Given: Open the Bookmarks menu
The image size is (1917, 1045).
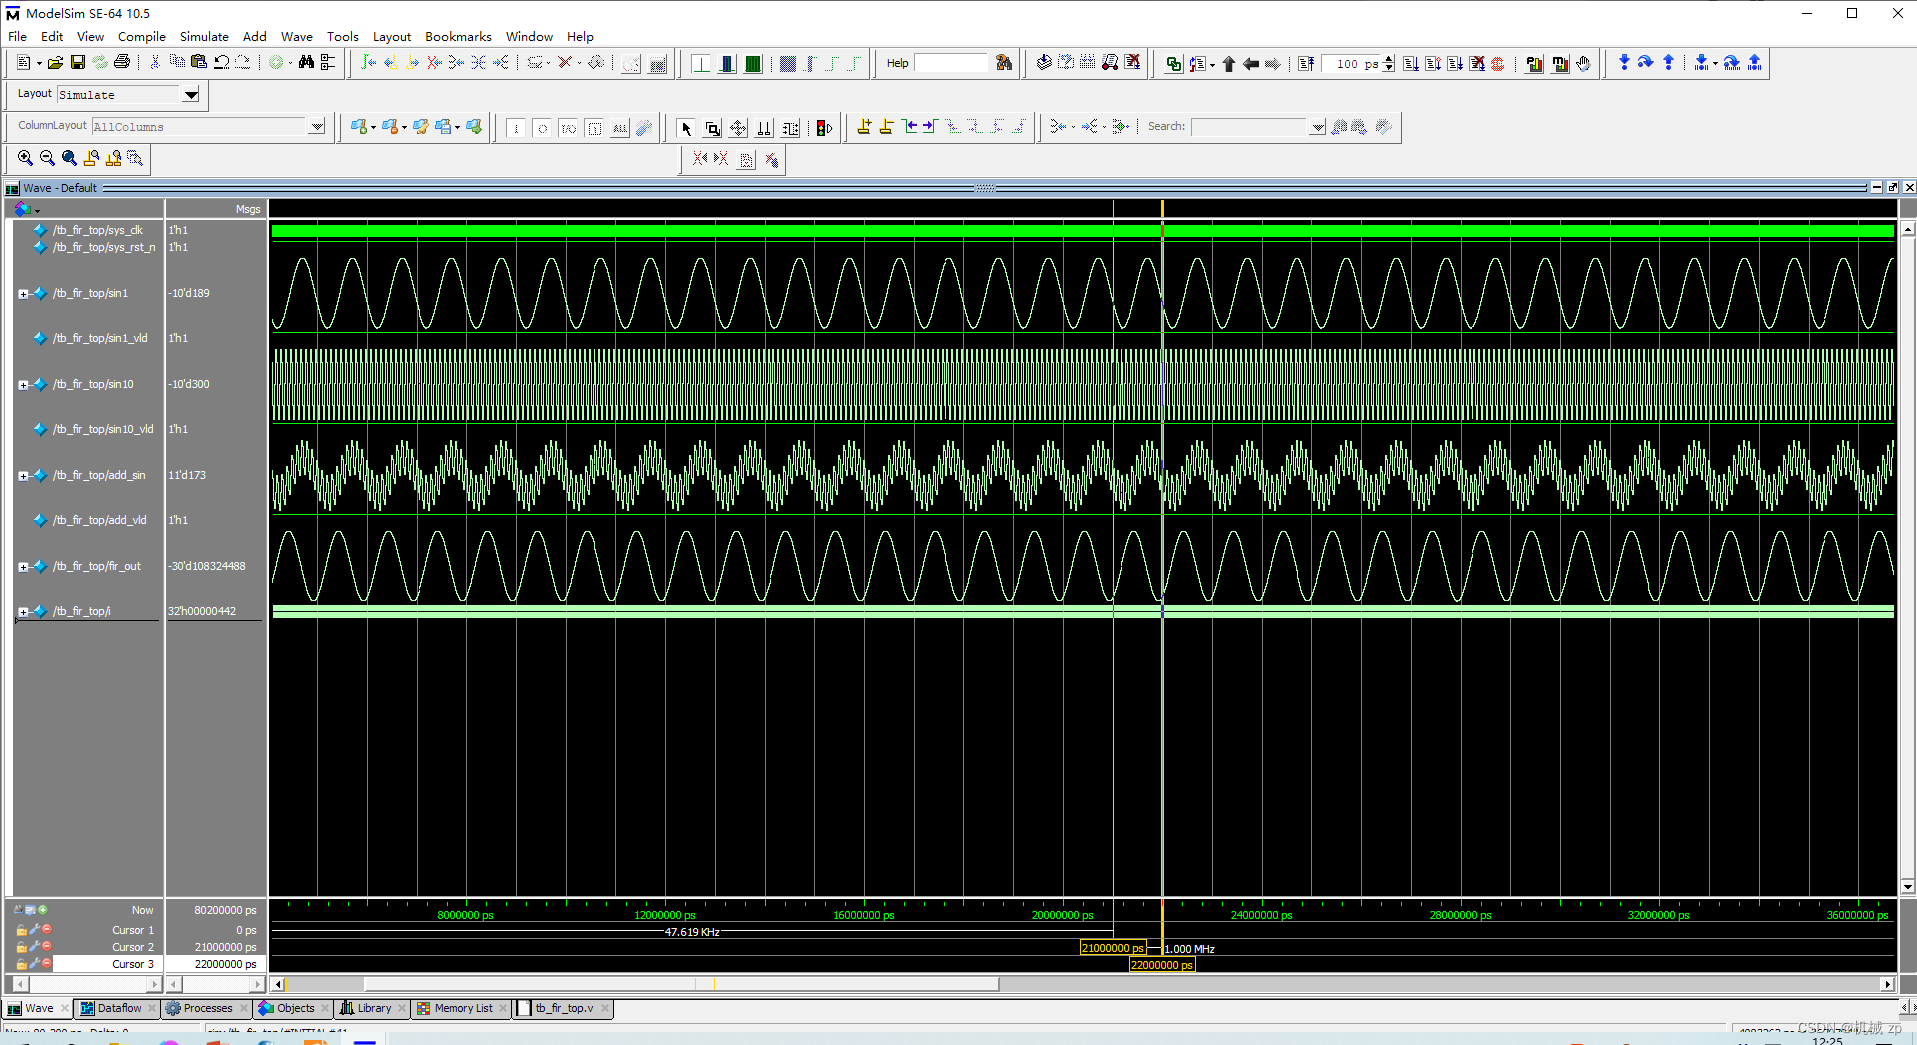Looking at the screenshot, I should (x=458, y=36).
